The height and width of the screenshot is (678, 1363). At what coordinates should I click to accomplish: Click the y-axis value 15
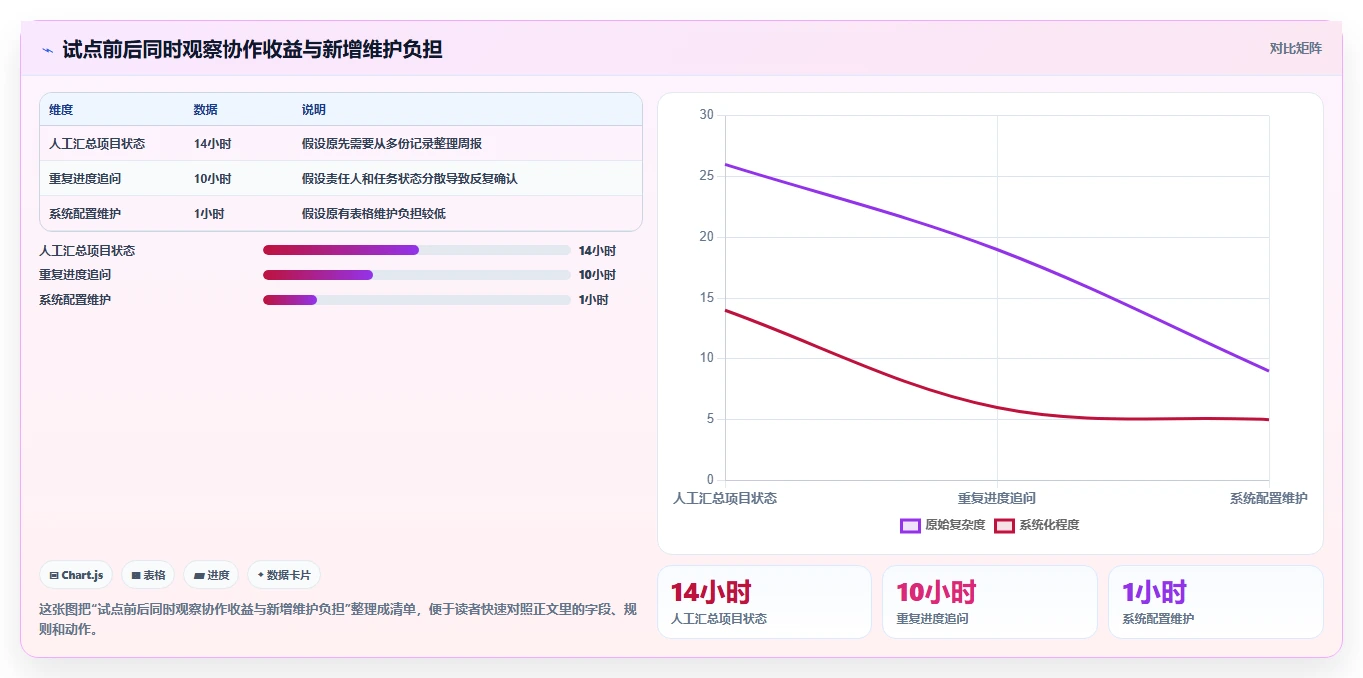tap(706, 298)
